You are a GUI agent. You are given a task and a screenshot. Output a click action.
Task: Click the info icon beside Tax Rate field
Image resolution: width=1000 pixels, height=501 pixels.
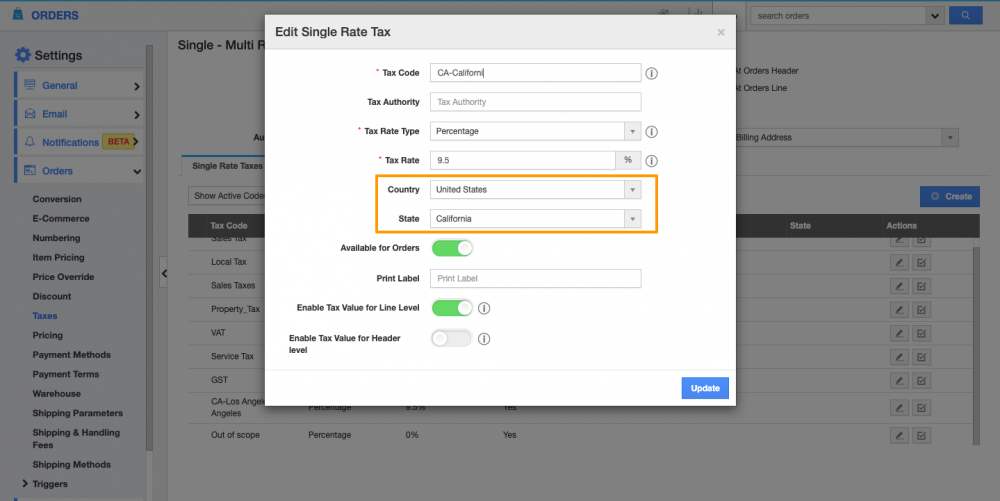tap(651, 160)
